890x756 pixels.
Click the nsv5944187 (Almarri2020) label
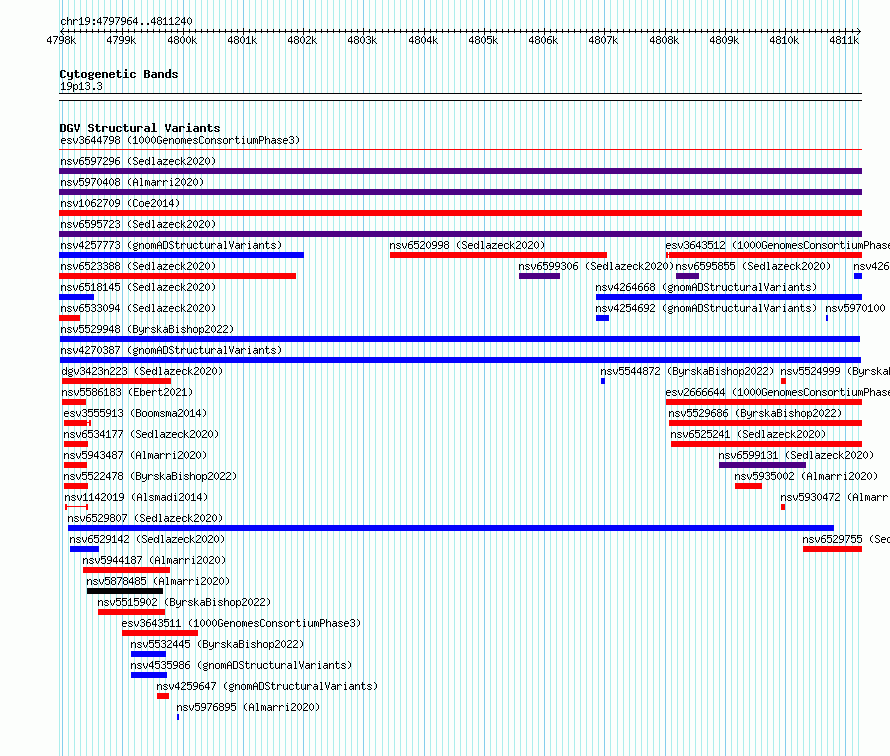pos(154,560)
